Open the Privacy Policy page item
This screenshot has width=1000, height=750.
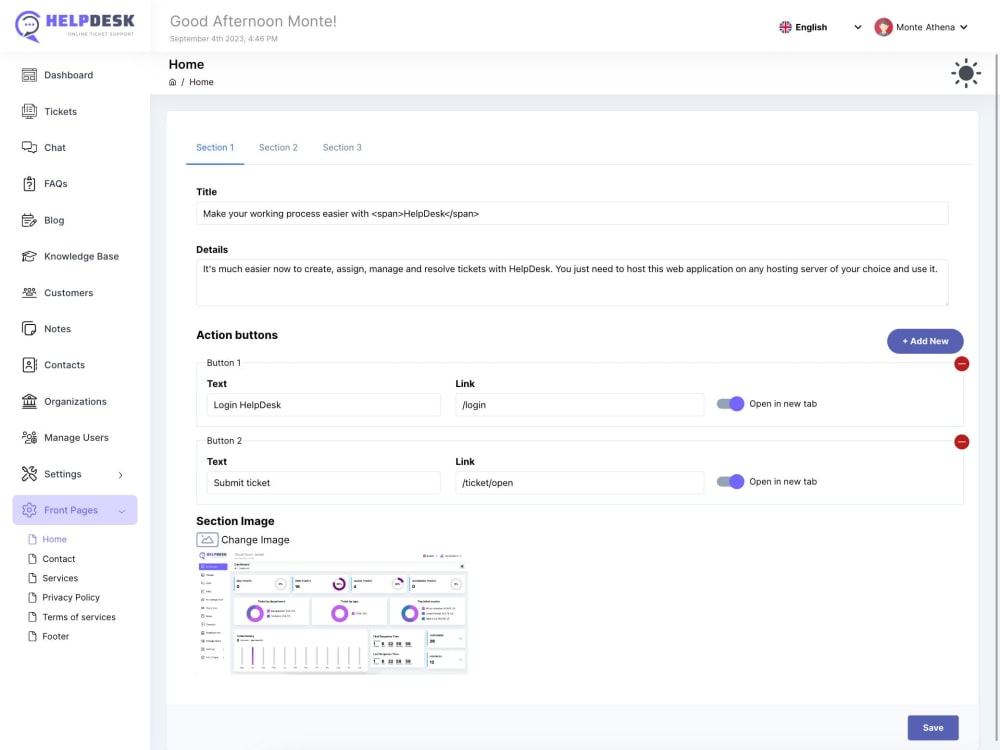pyautogui.click(x=71, y=598)
